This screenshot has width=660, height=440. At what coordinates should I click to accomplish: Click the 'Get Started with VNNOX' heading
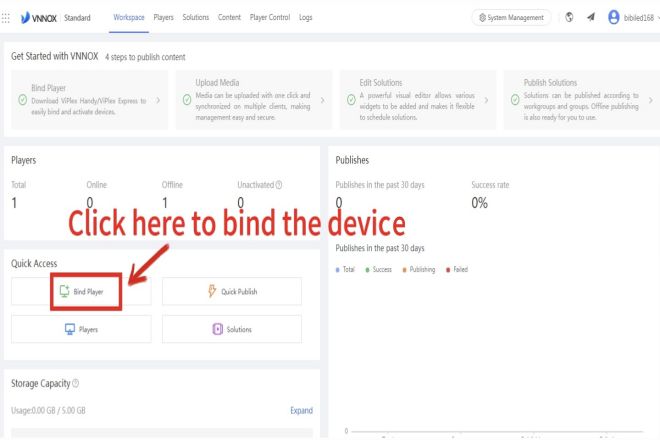coord(55,56)
